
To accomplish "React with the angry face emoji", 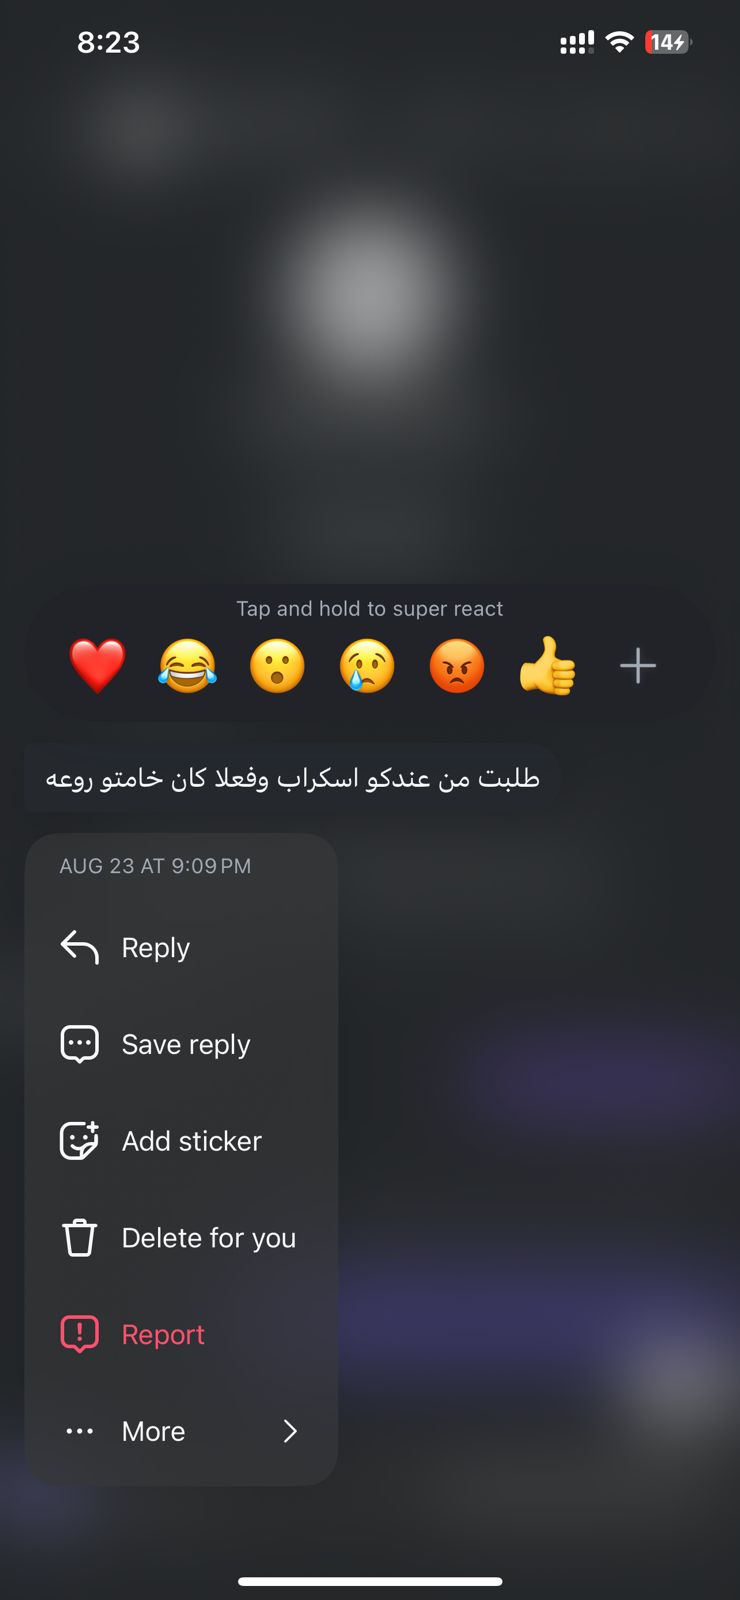I will 457,666.
